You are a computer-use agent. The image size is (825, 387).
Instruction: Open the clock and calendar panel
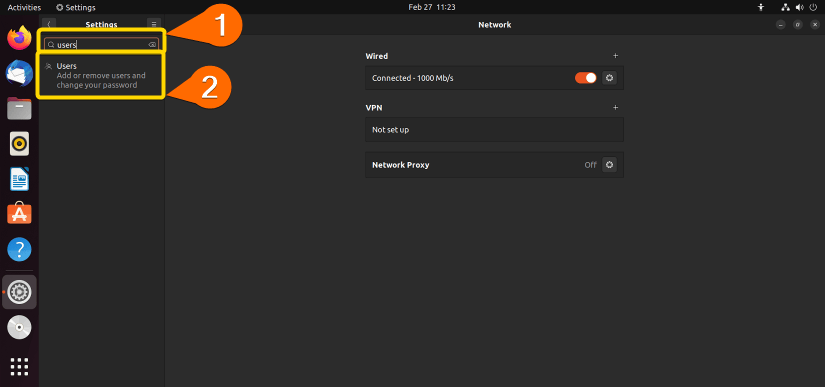[431, 7]
